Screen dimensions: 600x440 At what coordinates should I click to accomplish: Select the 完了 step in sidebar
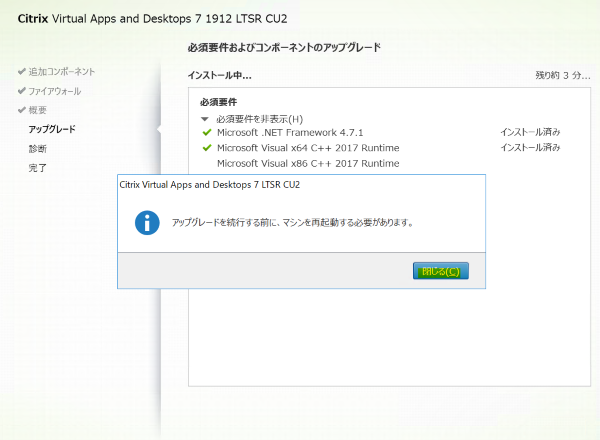[x=38, y=168]
